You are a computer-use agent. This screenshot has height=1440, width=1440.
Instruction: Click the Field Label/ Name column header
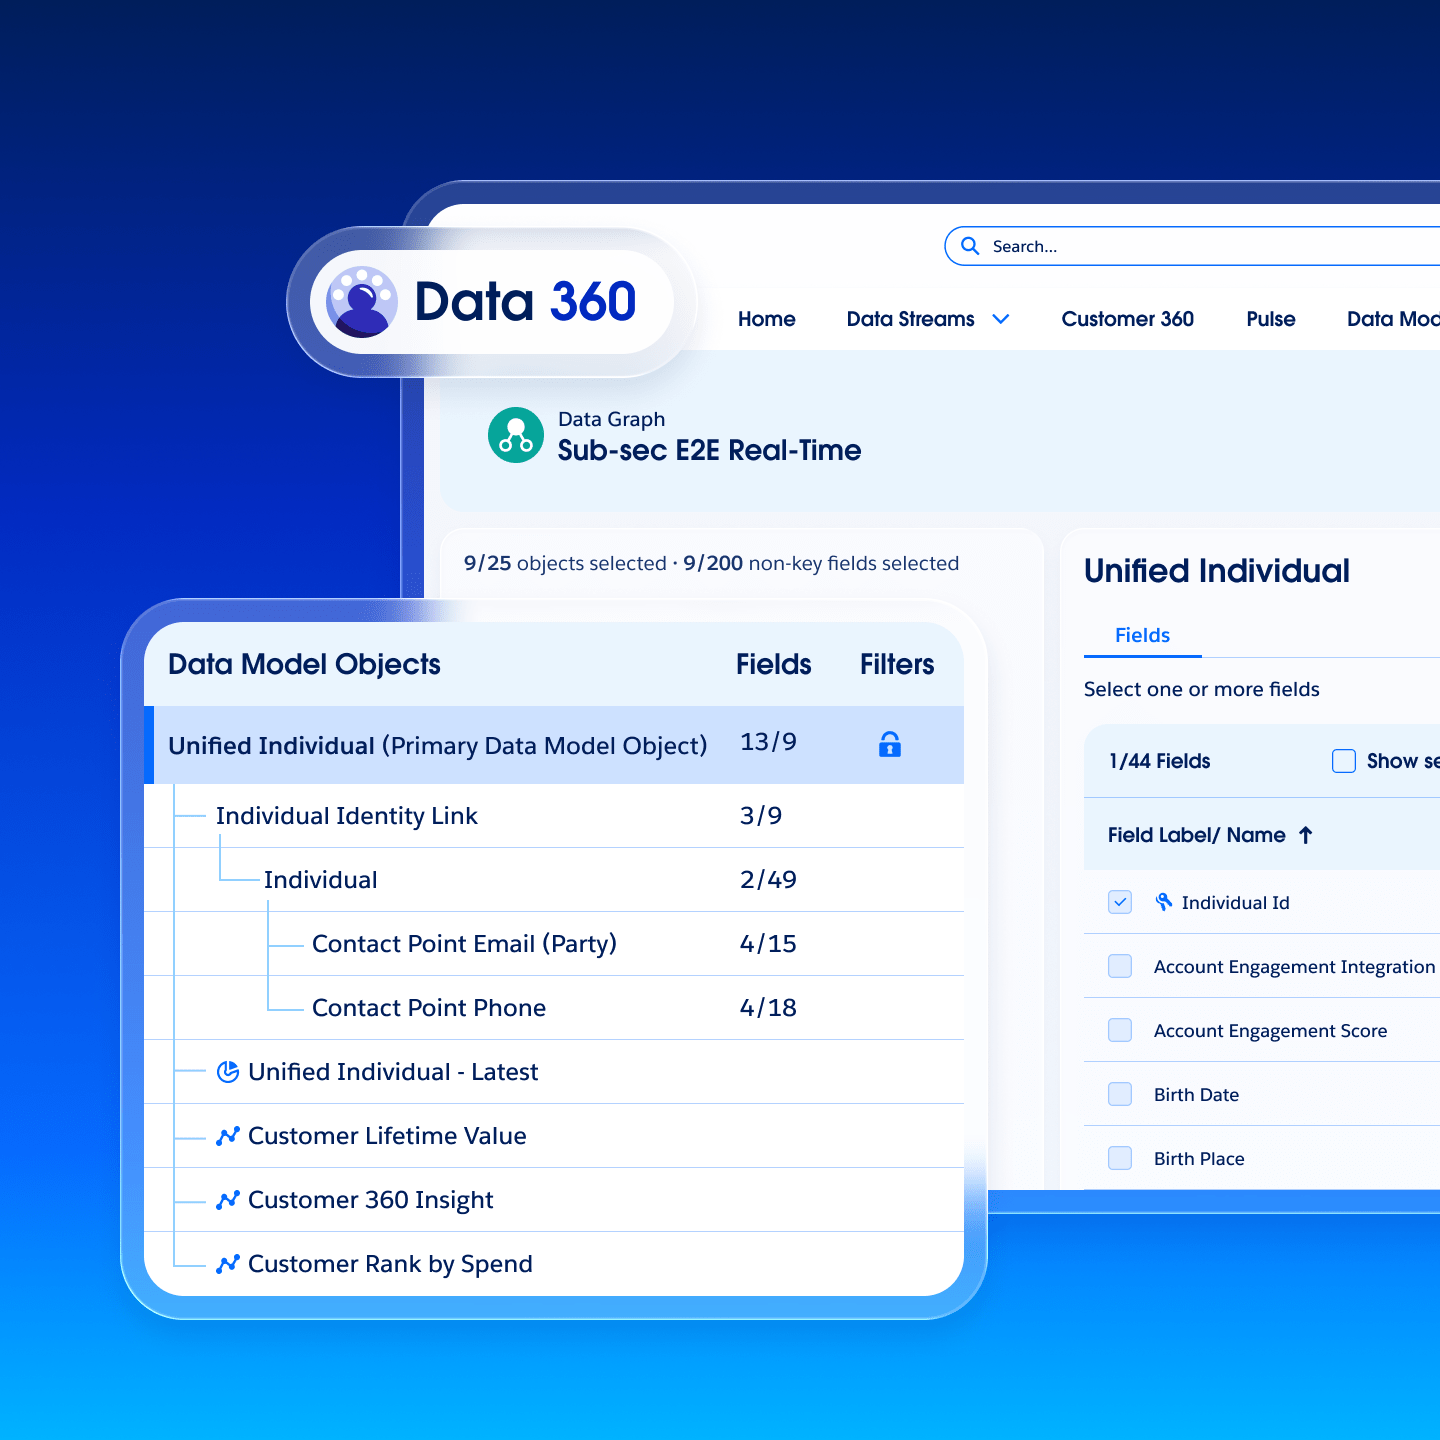1197,835
